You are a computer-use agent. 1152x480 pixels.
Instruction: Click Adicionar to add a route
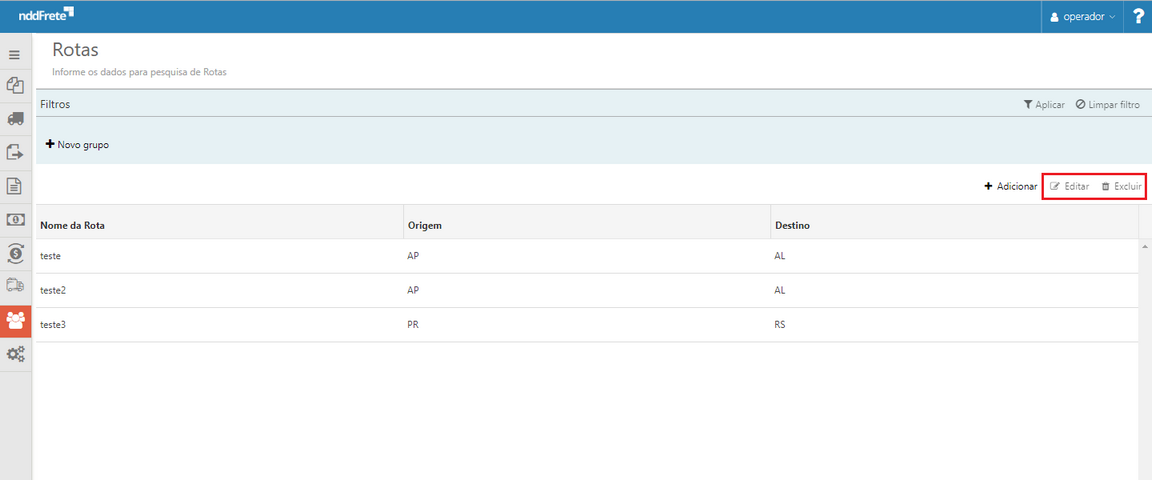coord(1010,187)
